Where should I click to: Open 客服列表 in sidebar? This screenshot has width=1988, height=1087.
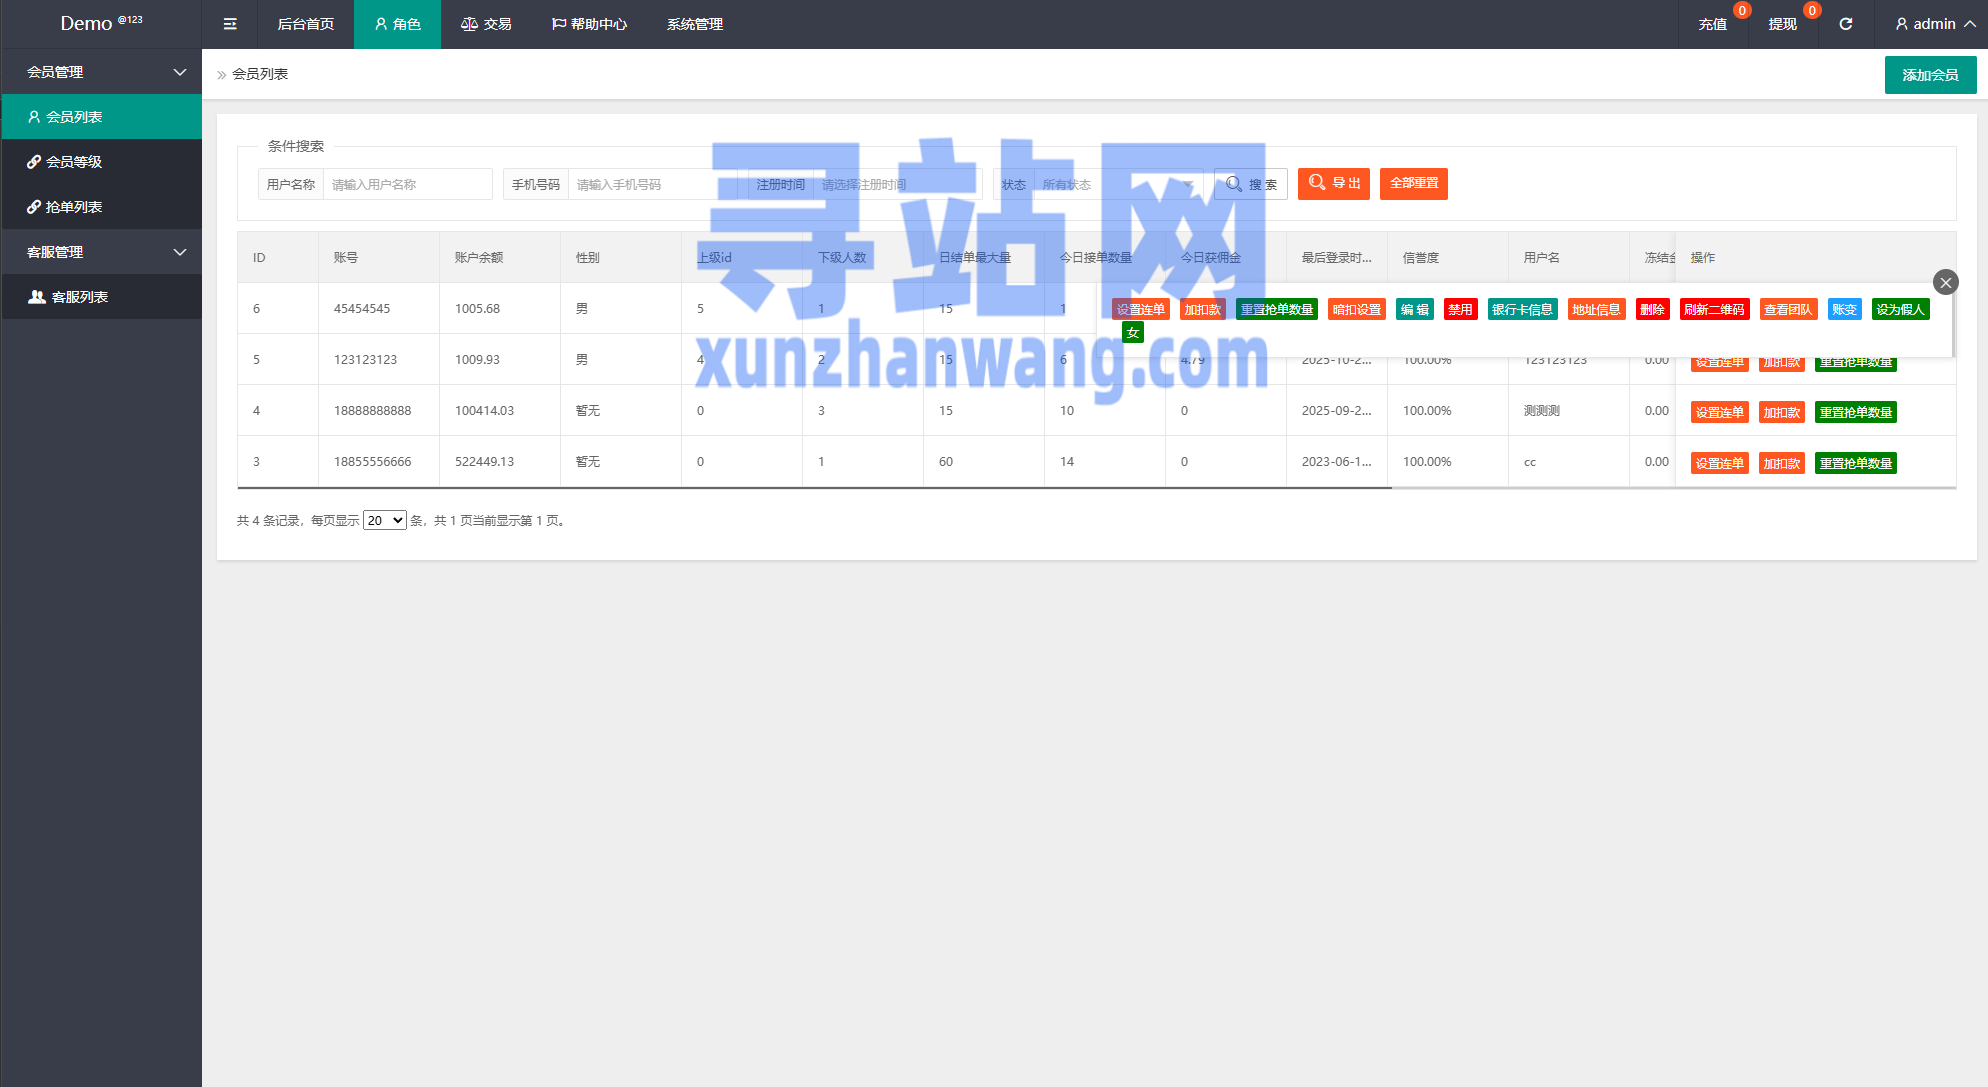coord(79,297)
